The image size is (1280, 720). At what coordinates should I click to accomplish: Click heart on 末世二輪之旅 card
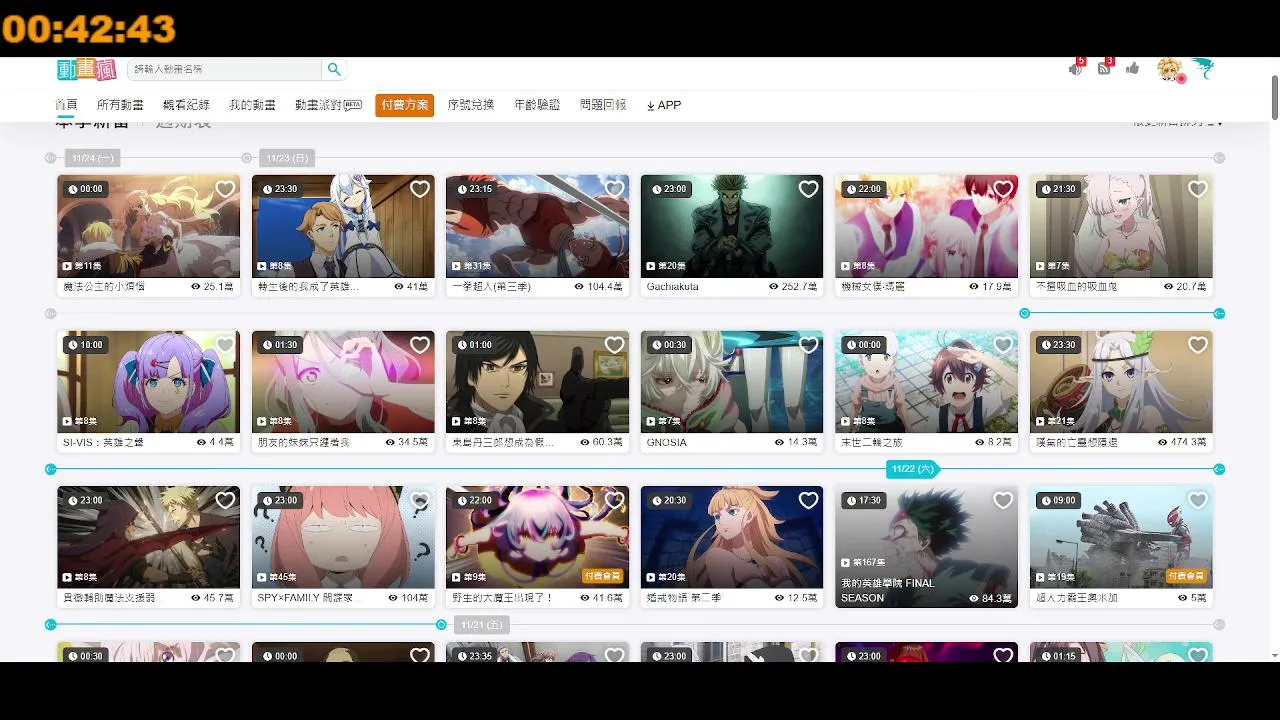(1003, 345)
